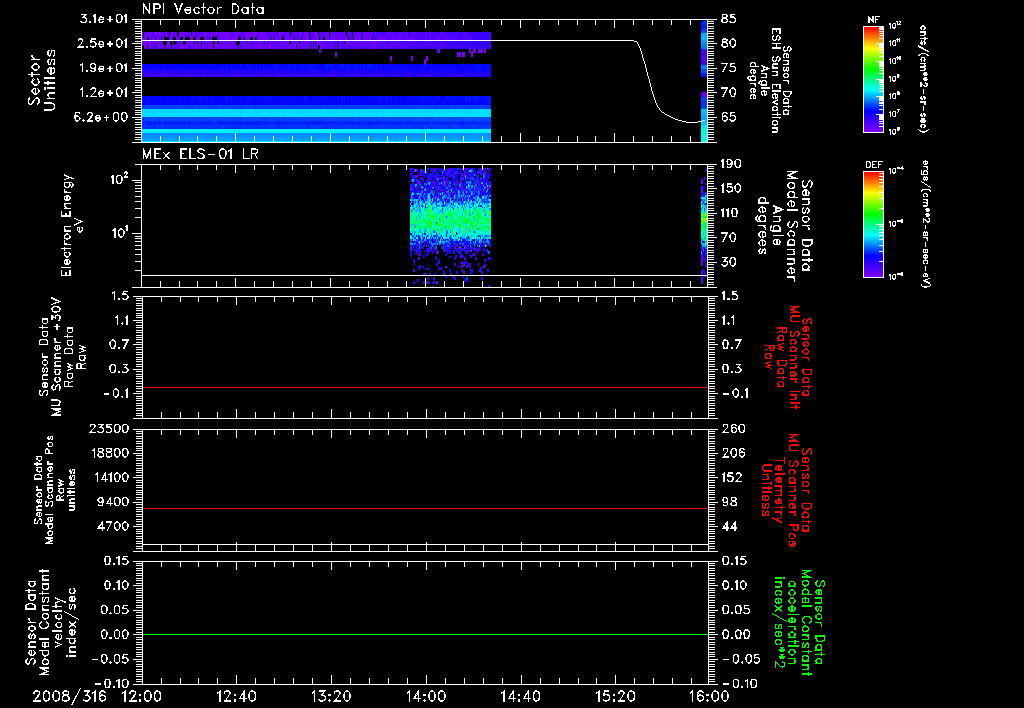Click the red 'MU Scanner Inh Raw Data' title
Screen dimensions: 1024x708
pos(788,357)
